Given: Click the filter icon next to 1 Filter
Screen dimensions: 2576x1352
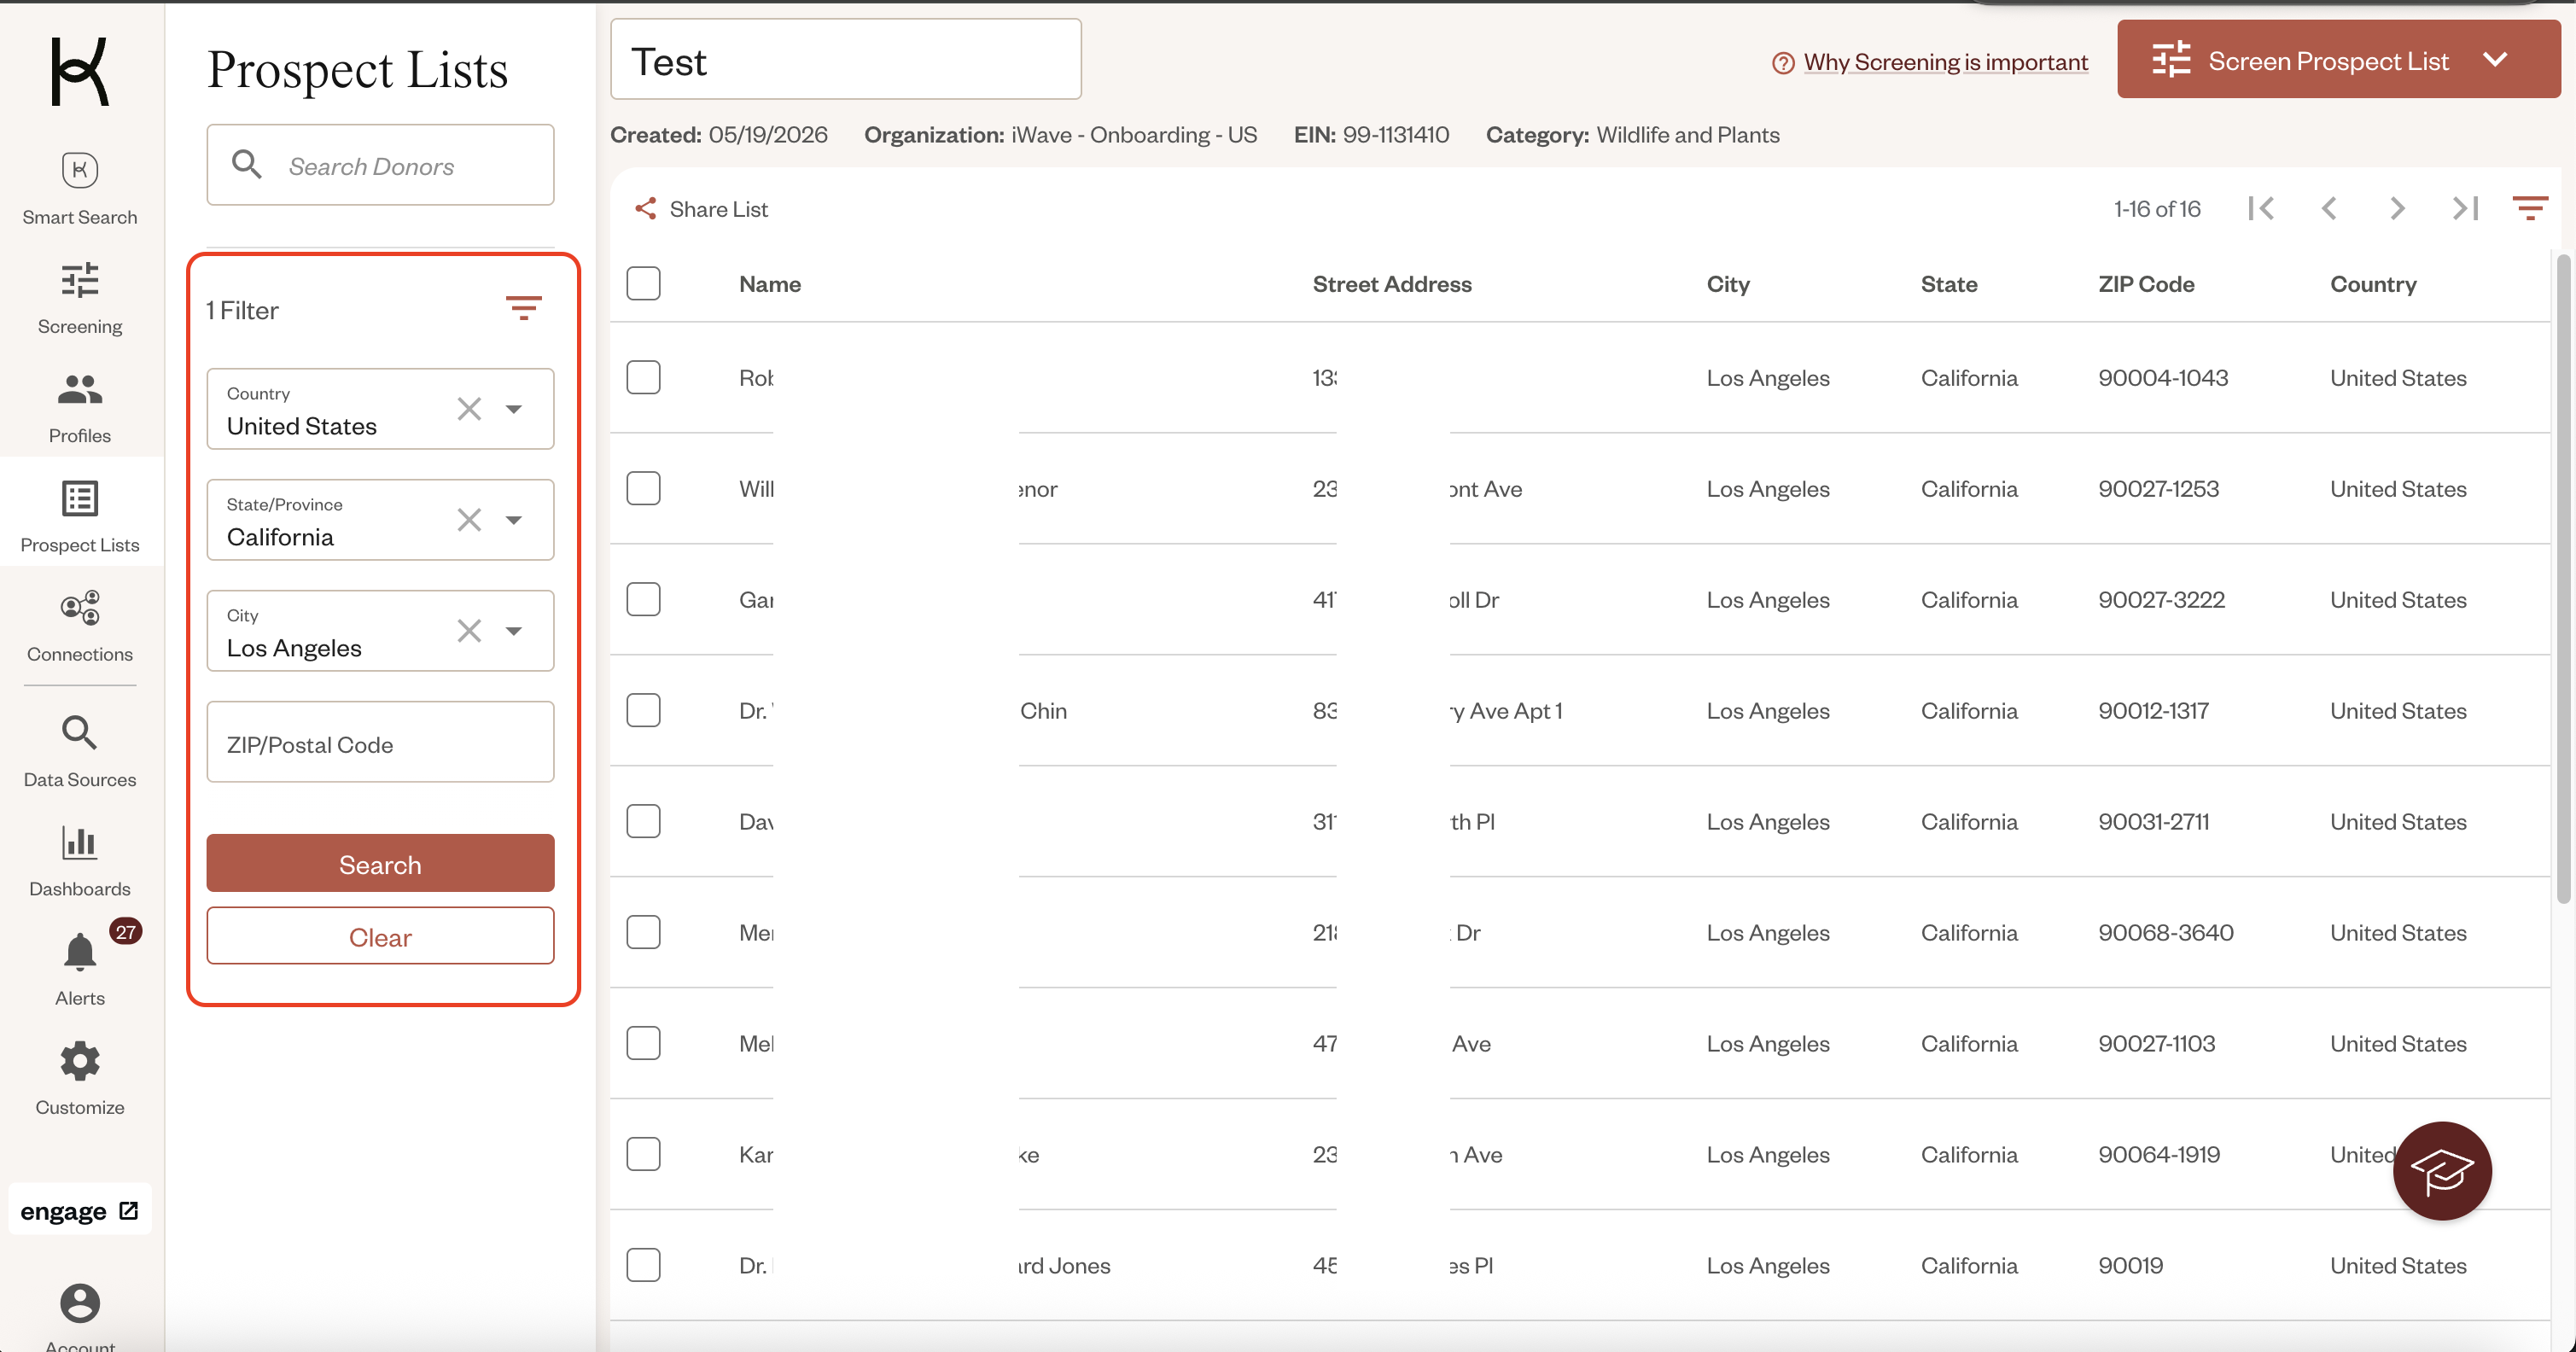Looking at the screenshot, I should 523,308.
